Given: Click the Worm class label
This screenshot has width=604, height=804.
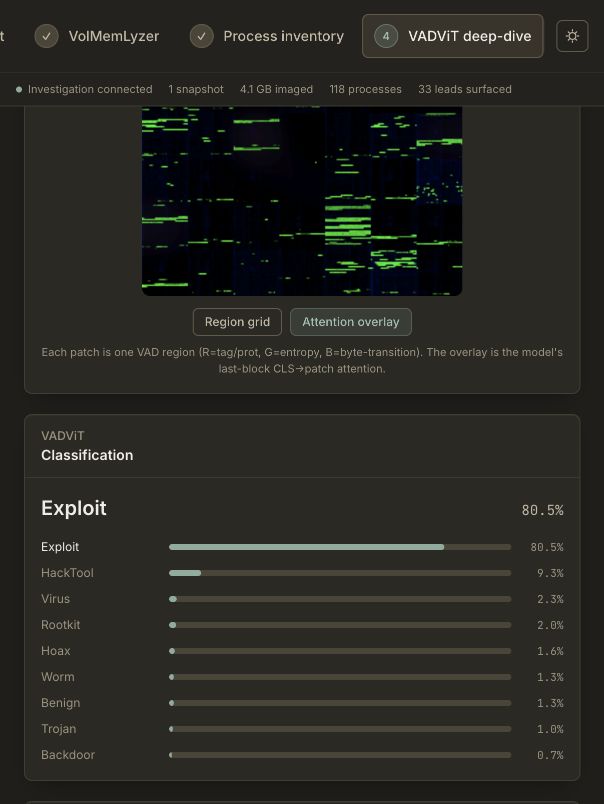Looking at the screenshot, I should (x=57, y=677).
